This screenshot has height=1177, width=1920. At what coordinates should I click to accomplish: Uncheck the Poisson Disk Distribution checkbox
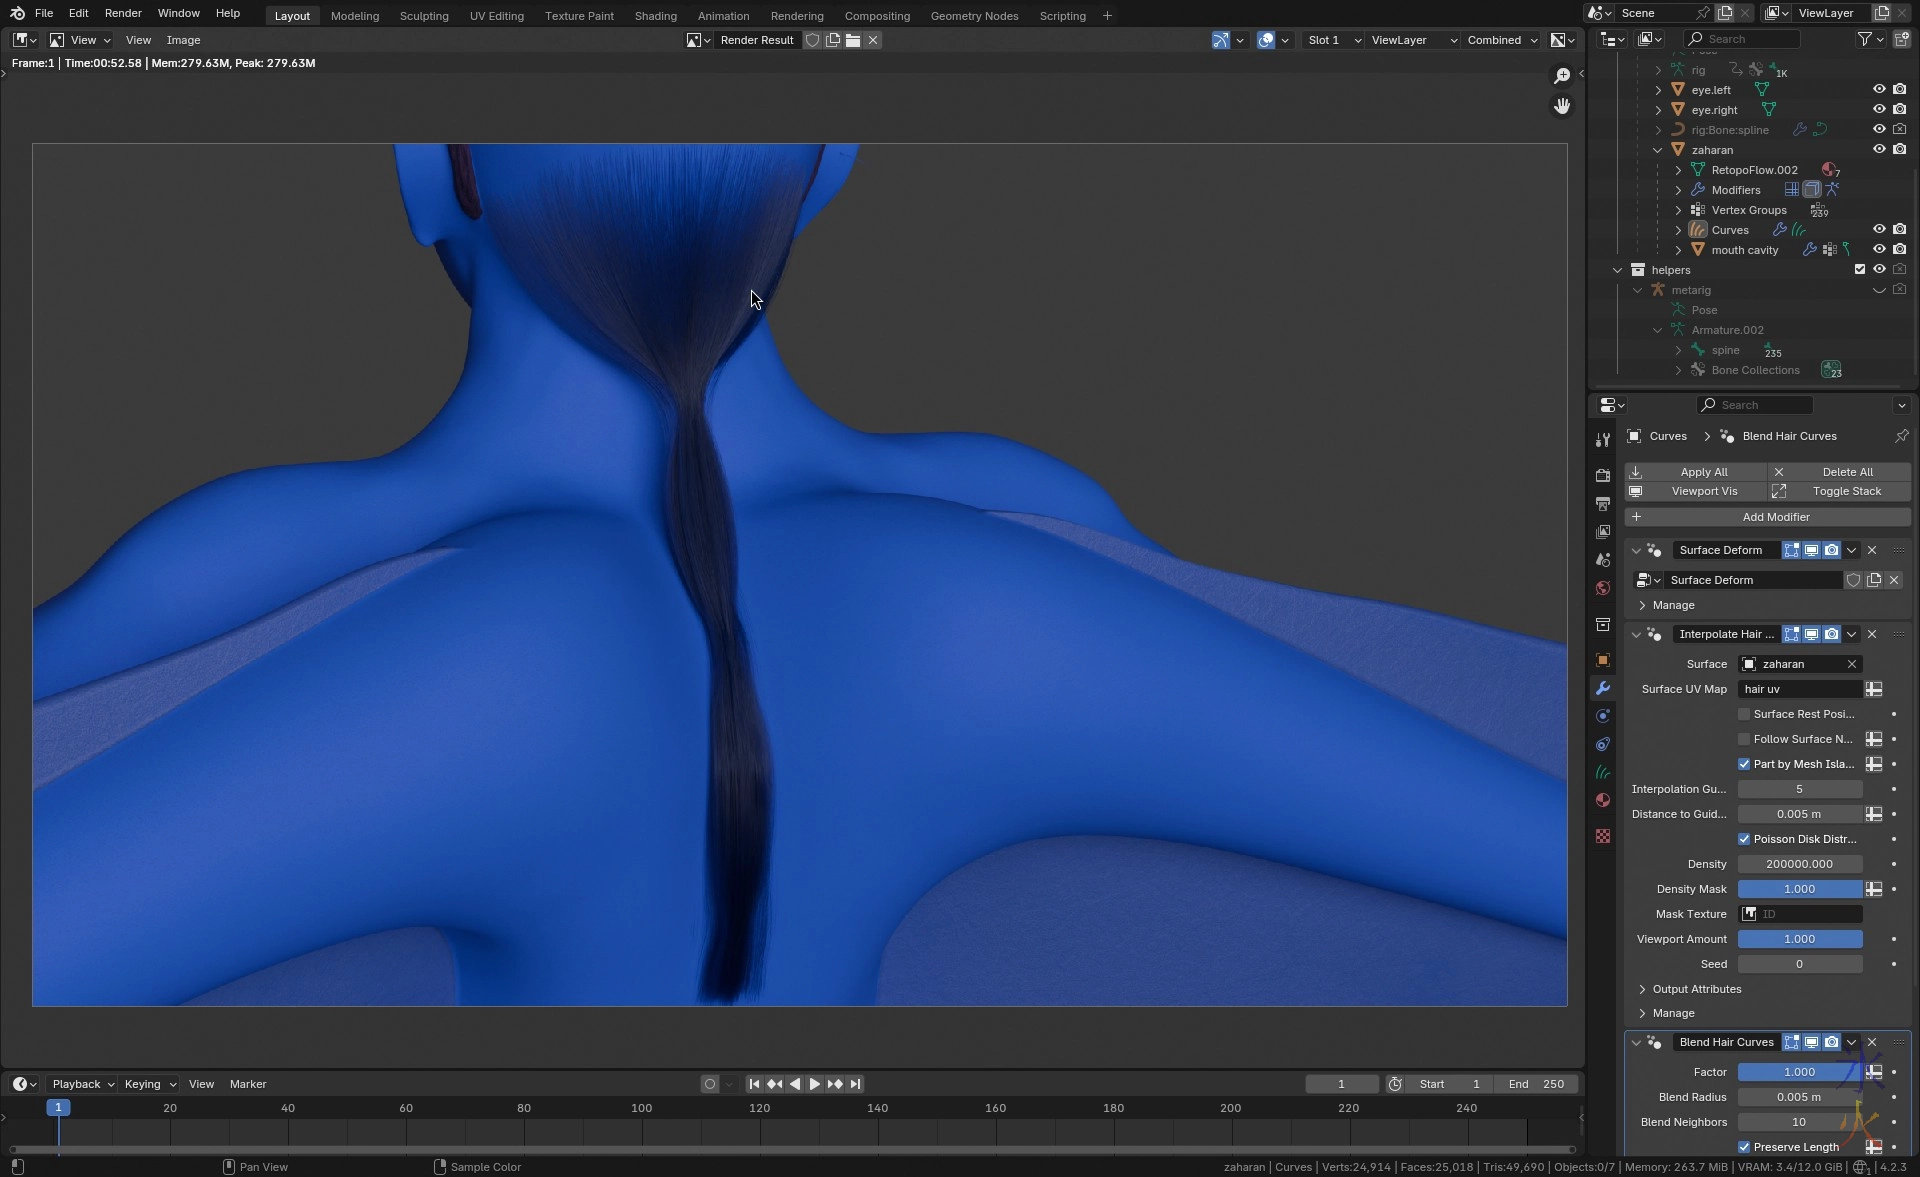(x=1744, y=839)
